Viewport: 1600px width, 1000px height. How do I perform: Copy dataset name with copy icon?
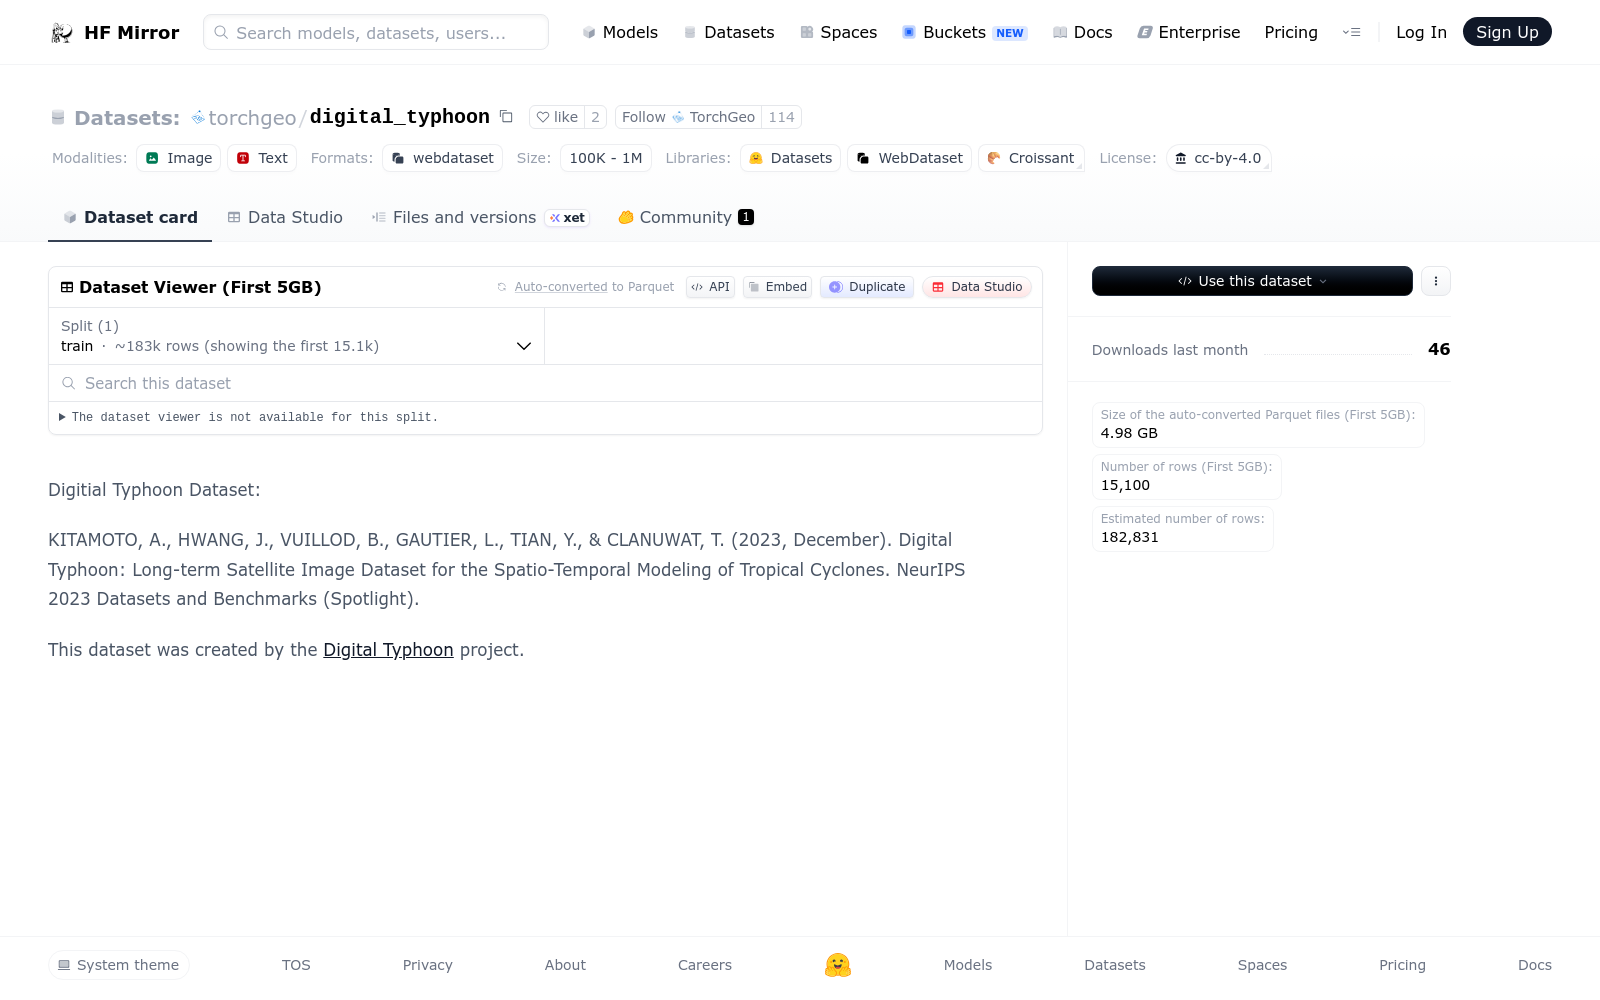(506, 117)
